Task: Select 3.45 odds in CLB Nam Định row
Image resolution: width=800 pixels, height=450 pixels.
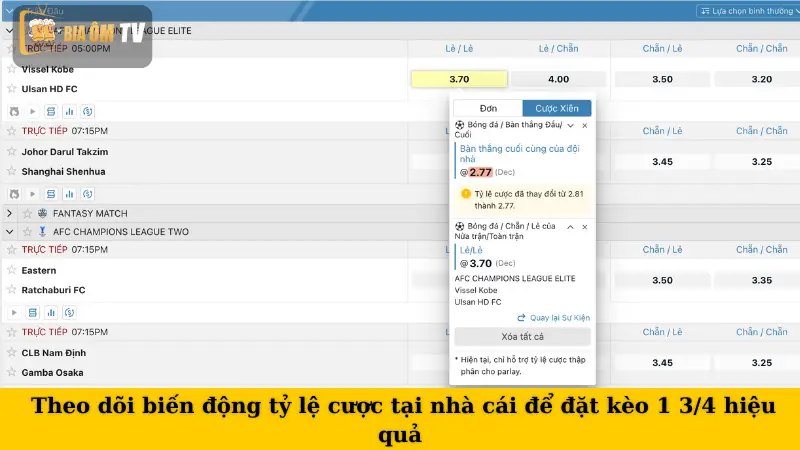Action: pos(662,363)
